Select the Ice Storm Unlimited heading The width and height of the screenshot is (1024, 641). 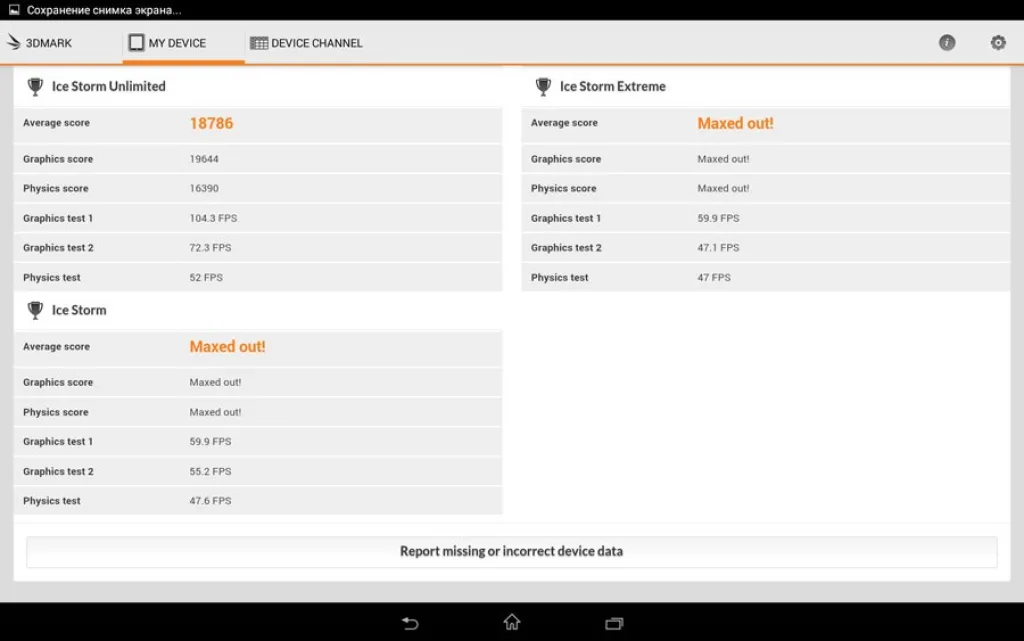(108, 86)
